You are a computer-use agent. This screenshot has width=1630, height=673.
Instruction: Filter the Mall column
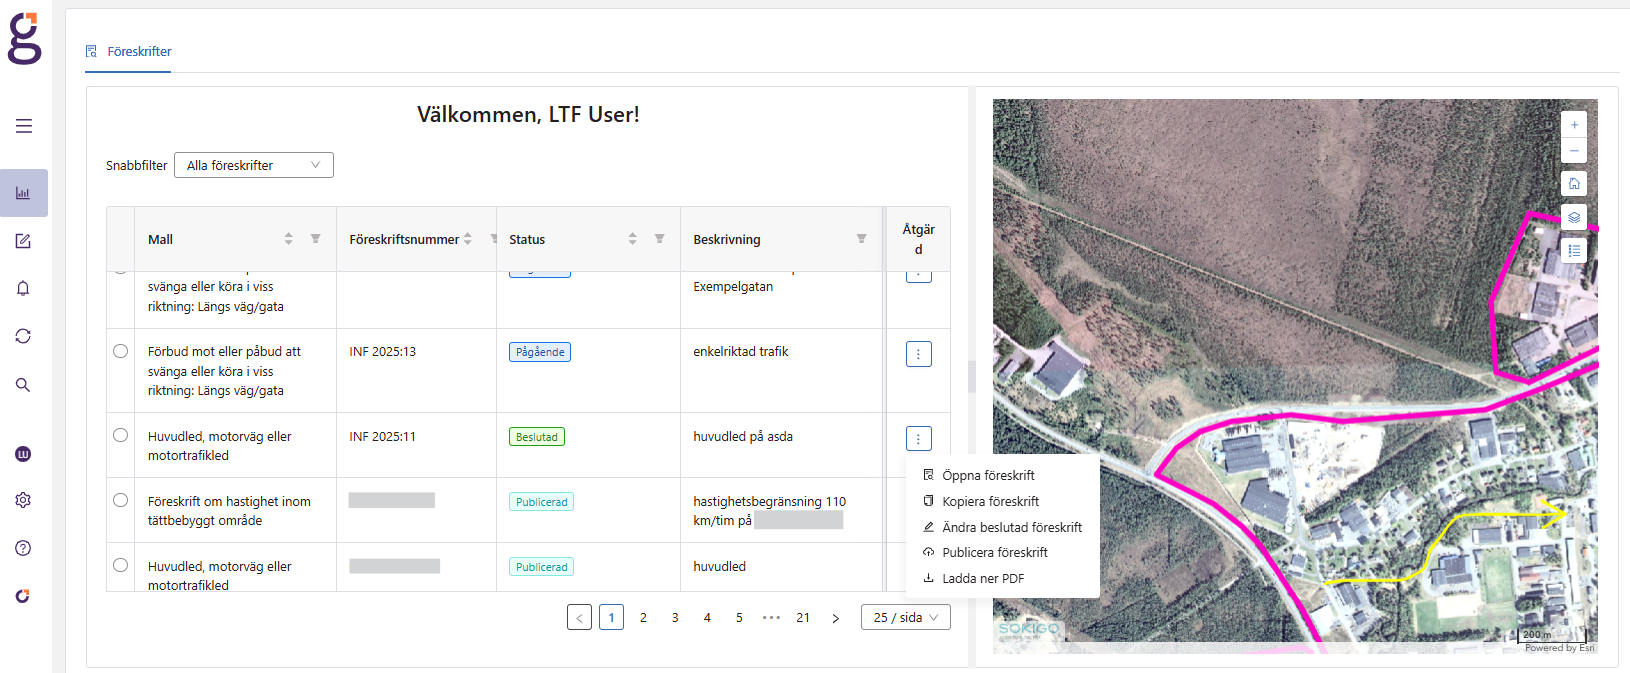pyautogui.click(x=315, y=239)
